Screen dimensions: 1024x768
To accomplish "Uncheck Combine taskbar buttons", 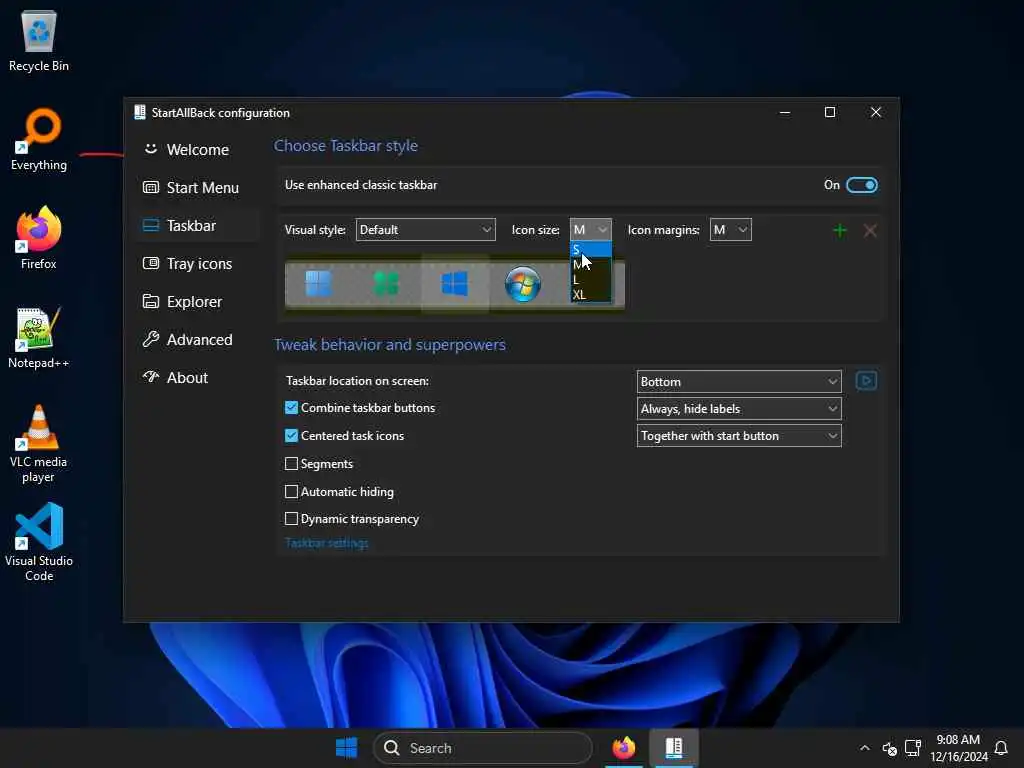I will click(x=291, y=408).
